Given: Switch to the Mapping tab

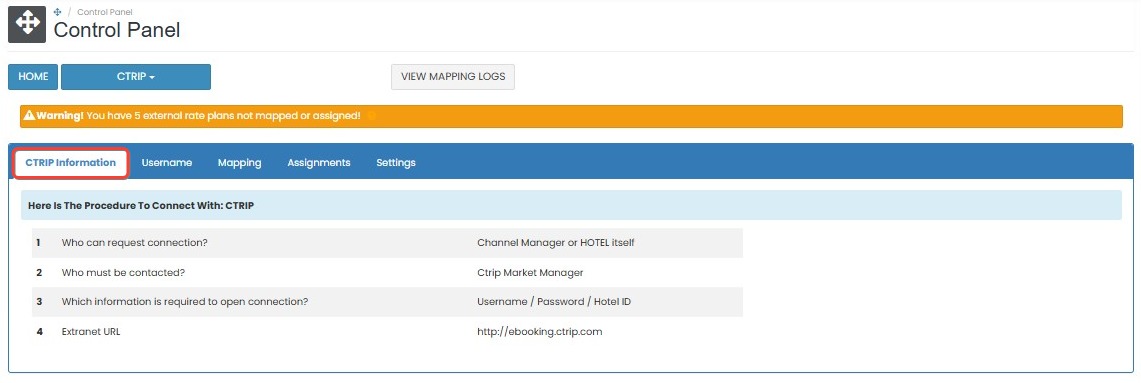Looking at the screenshot, I should (x=239, y=163).
